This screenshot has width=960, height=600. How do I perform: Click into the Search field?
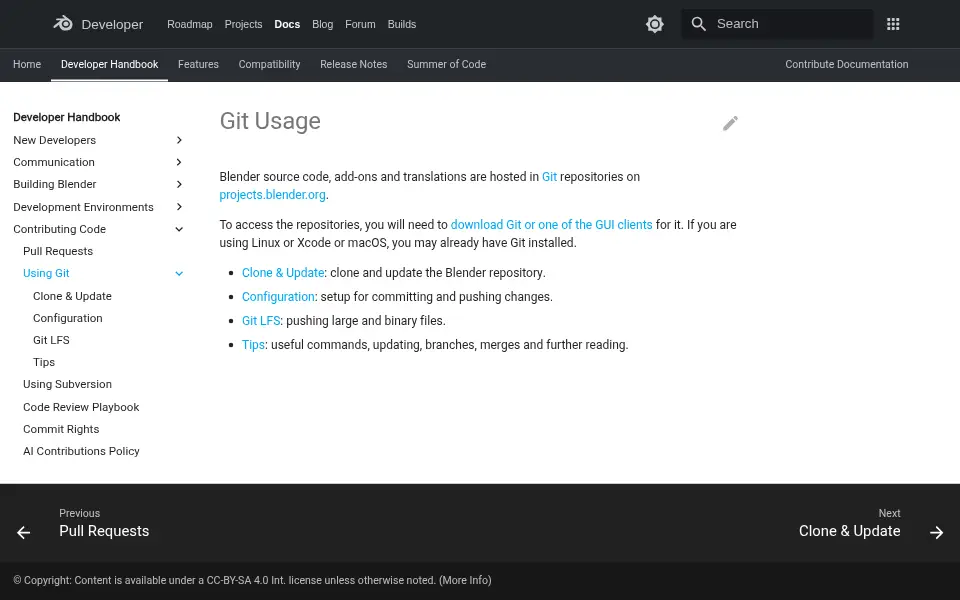pyautogui.click(x=778, y=24)
